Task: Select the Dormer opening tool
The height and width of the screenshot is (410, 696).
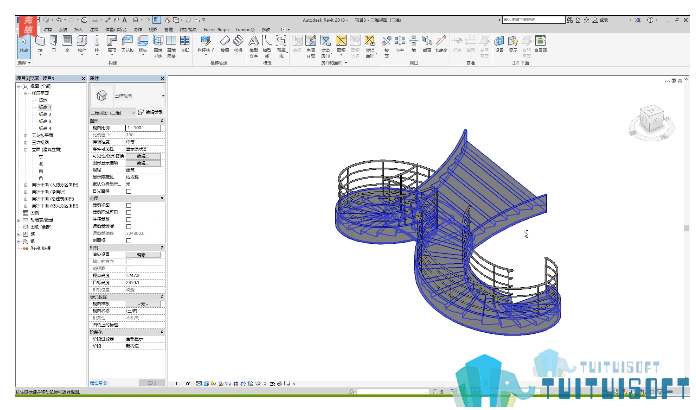Action: tap(441, 44)
